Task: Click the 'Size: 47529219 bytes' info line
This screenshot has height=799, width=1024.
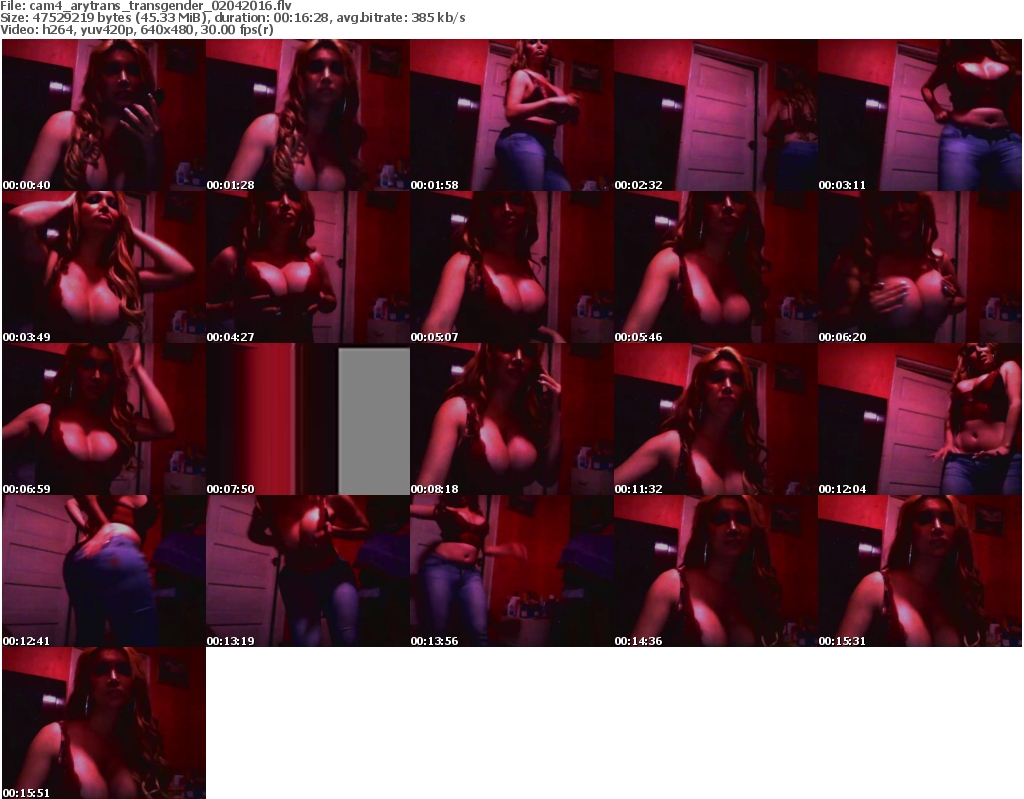Action: point(232,18)
